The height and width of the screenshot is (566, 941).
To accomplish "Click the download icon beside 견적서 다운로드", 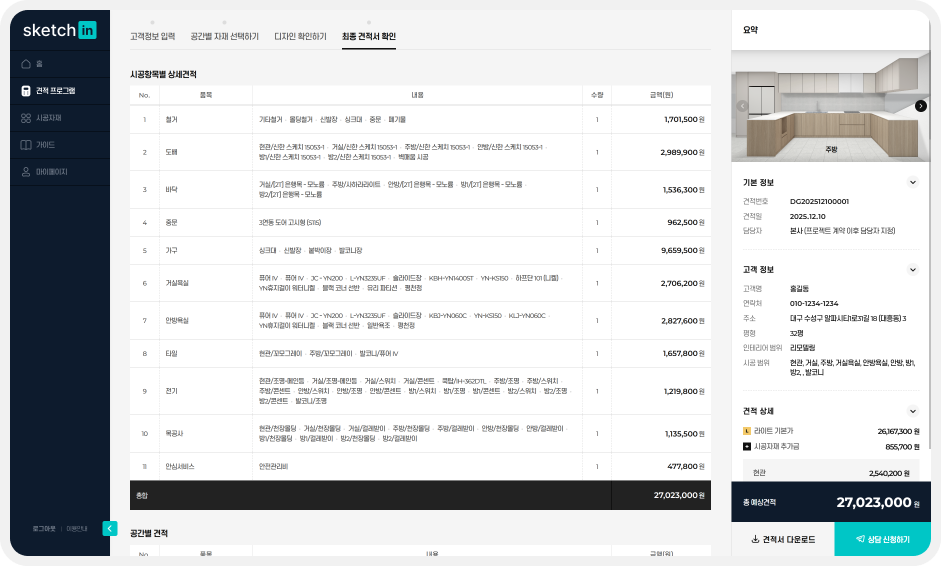I will pyautogui.click(x=755, y=539).
